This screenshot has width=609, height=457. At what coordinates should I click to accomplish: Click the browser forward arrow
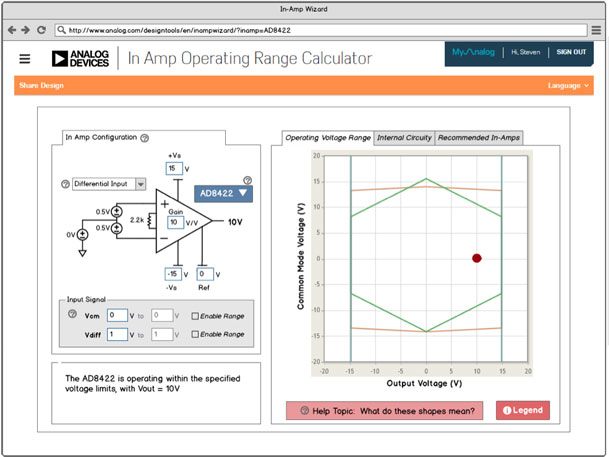[26, 30]
